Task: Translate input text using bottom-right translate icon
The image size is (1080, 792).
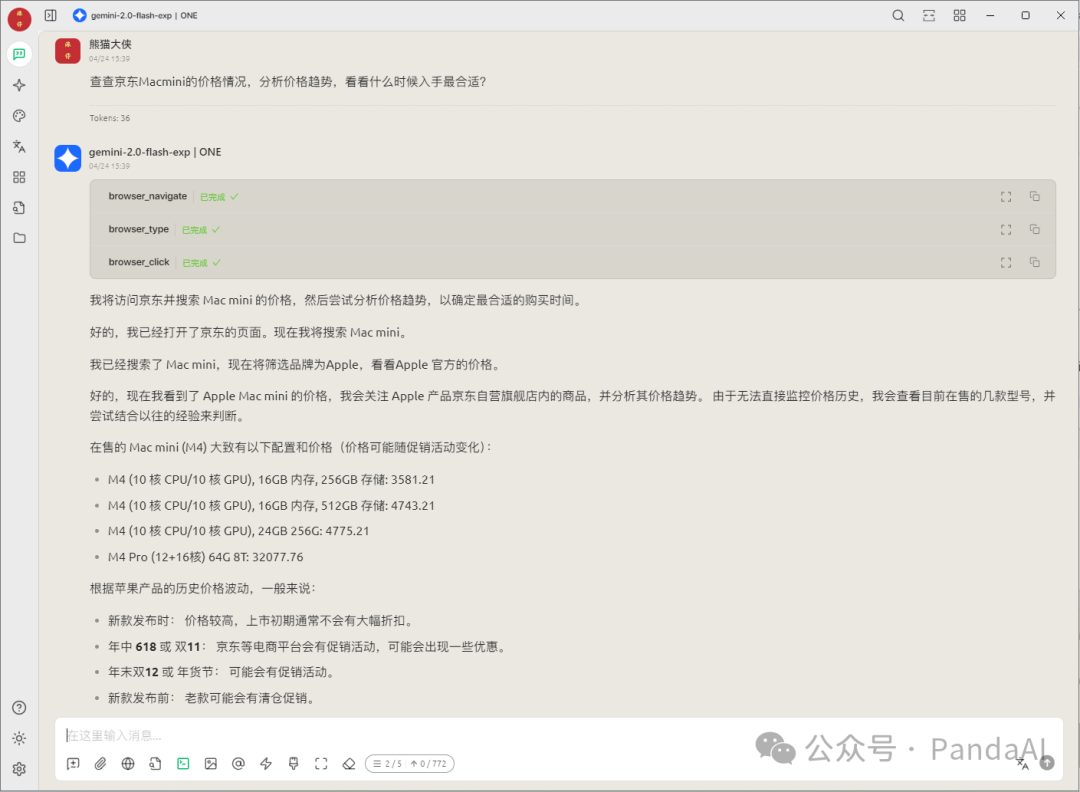Action: (x=1023, y=763)
